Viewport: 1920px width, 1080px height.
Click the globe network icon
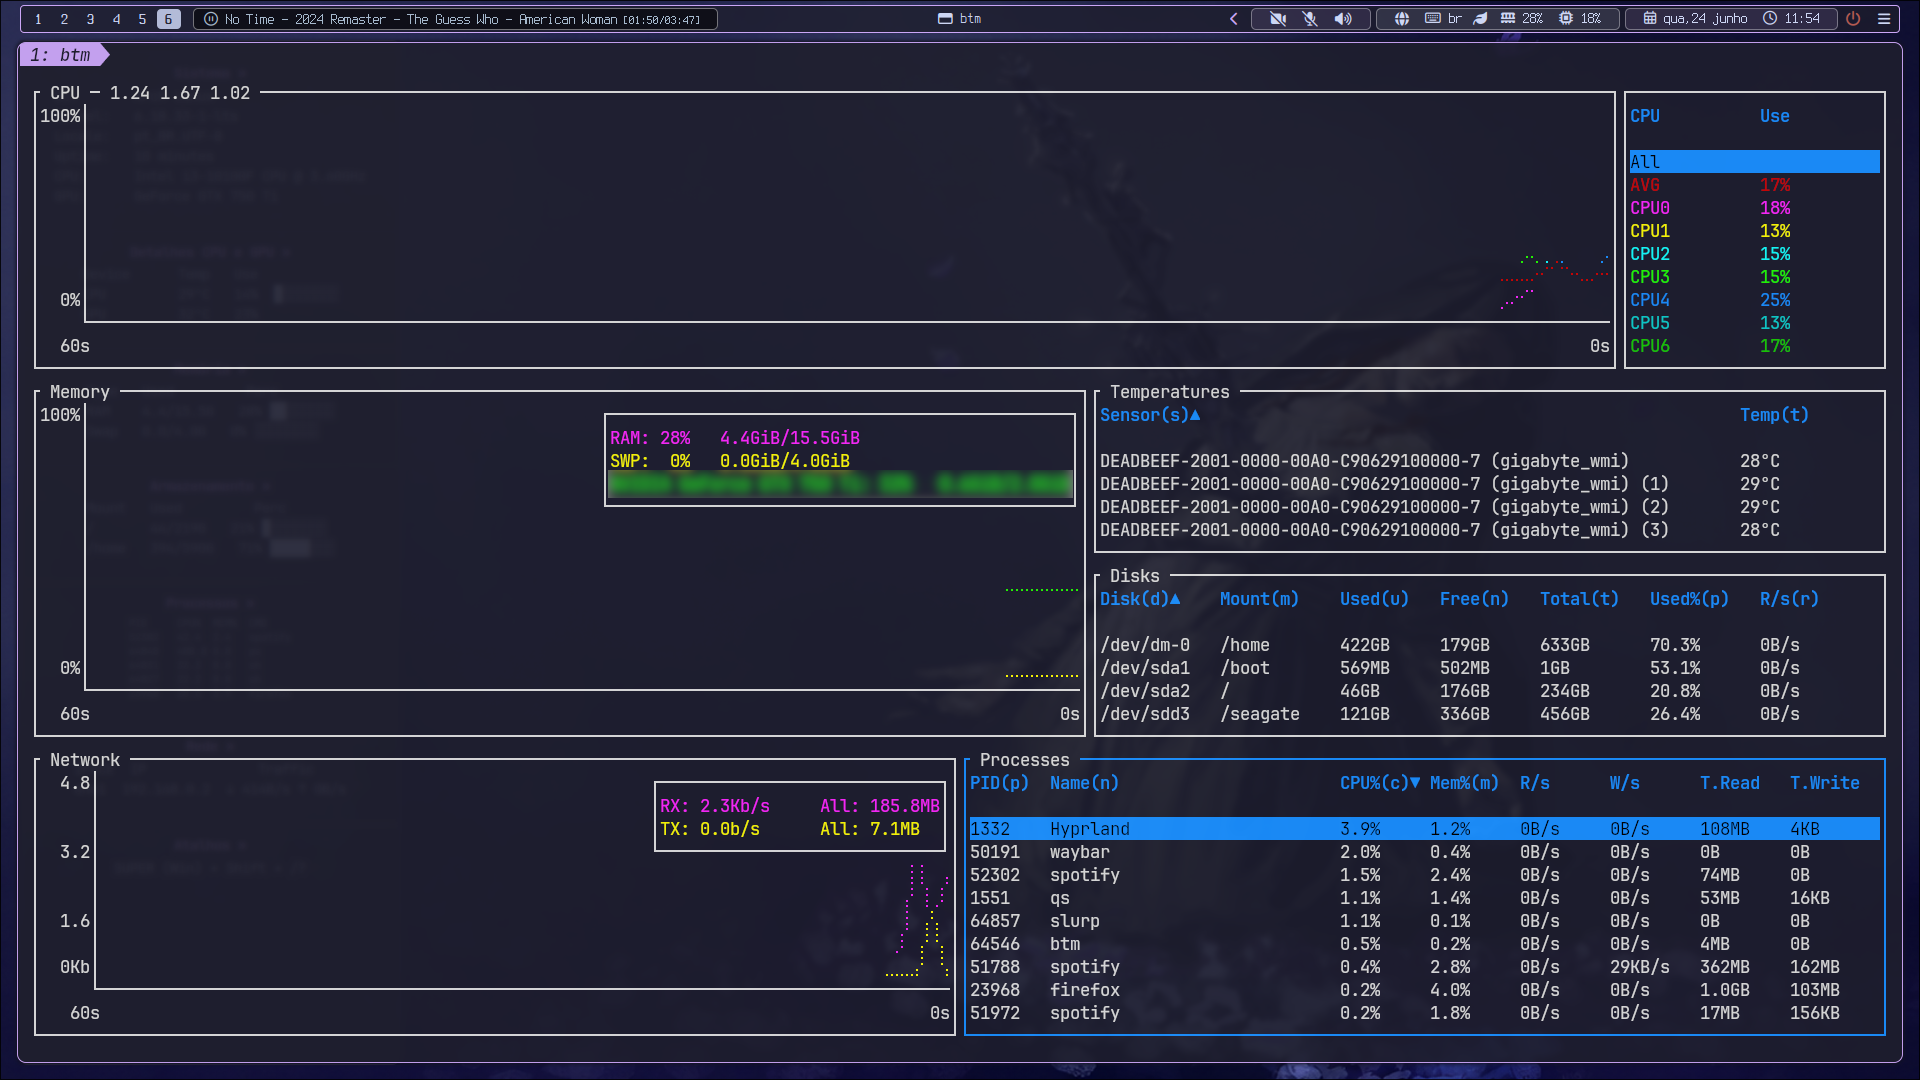(x=1402, y=18)
